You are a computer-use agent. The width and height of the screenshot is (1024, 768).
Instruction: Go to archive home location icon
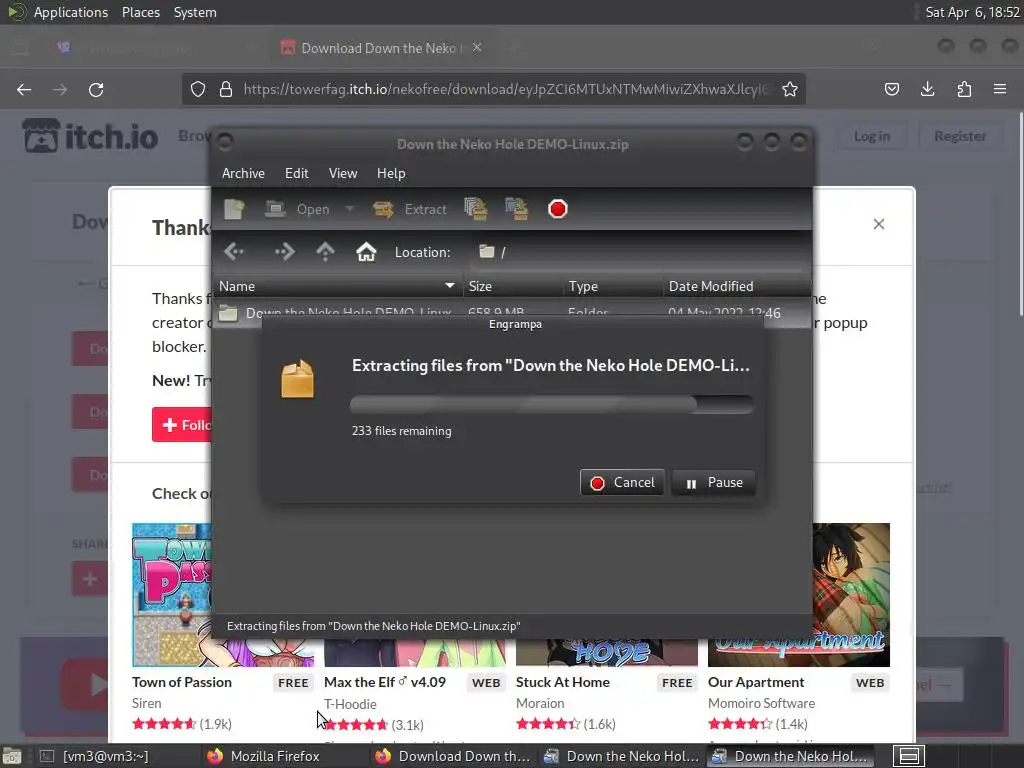[366, 251]
